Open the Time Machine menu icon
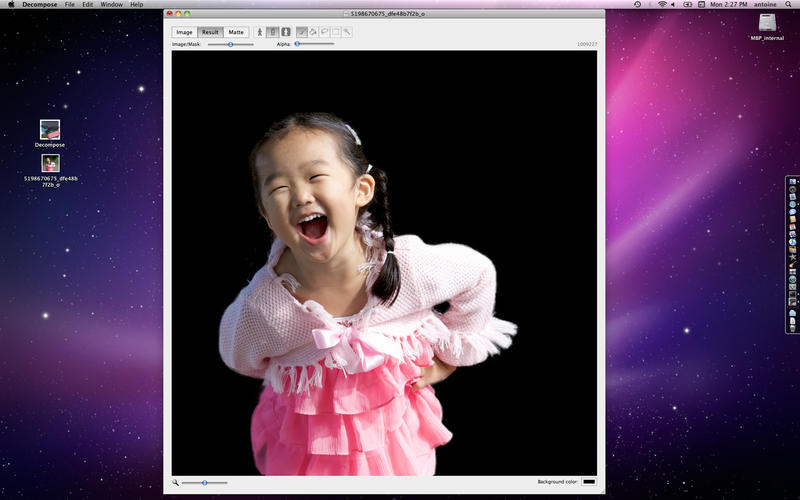Image resolution: width=800 pixels, height=500 pixels. point(637,5)
